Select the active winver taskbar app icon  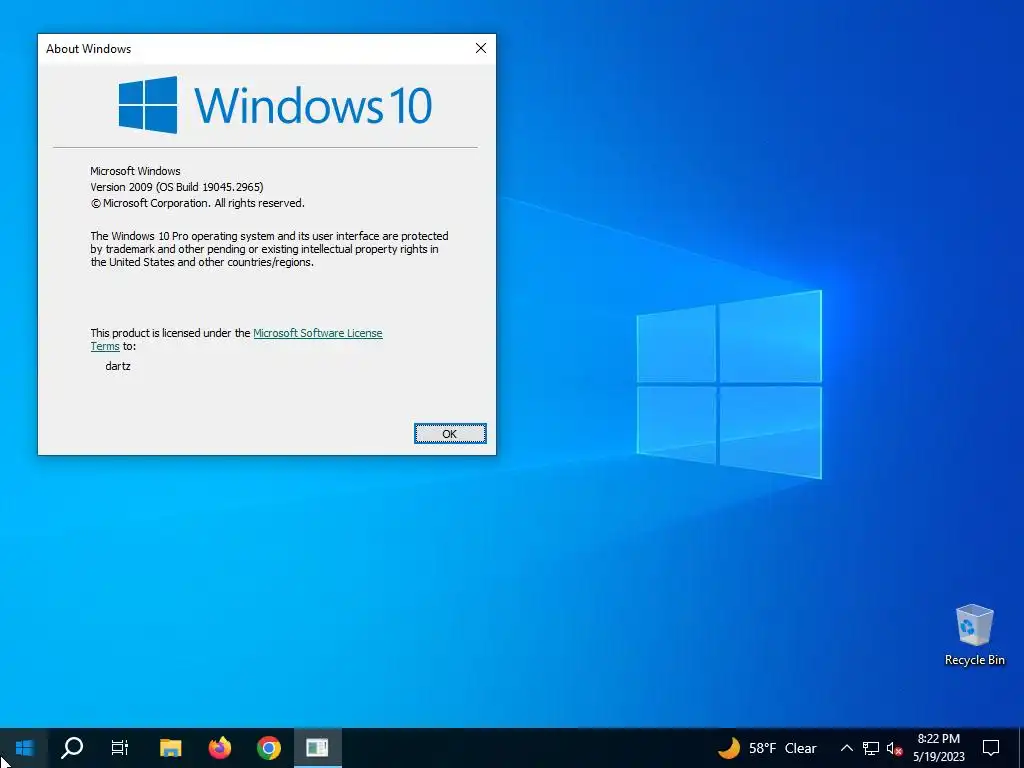pos(317,748)
